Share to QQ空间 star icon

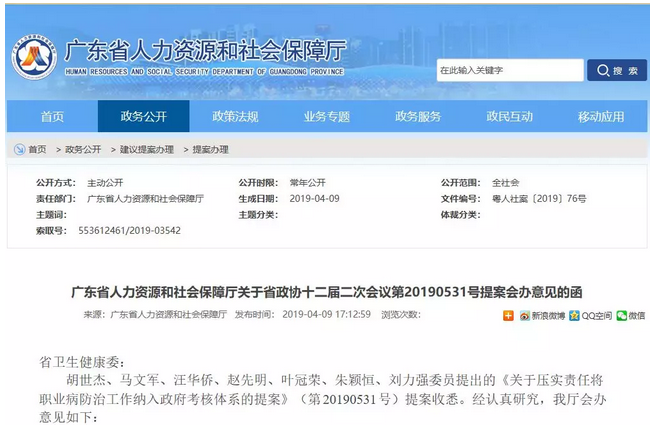click(574, 316)
